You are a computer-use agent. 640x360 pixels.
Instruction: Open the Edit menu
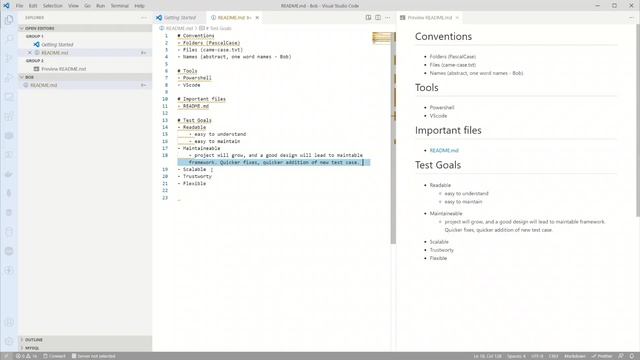[33, 6]
